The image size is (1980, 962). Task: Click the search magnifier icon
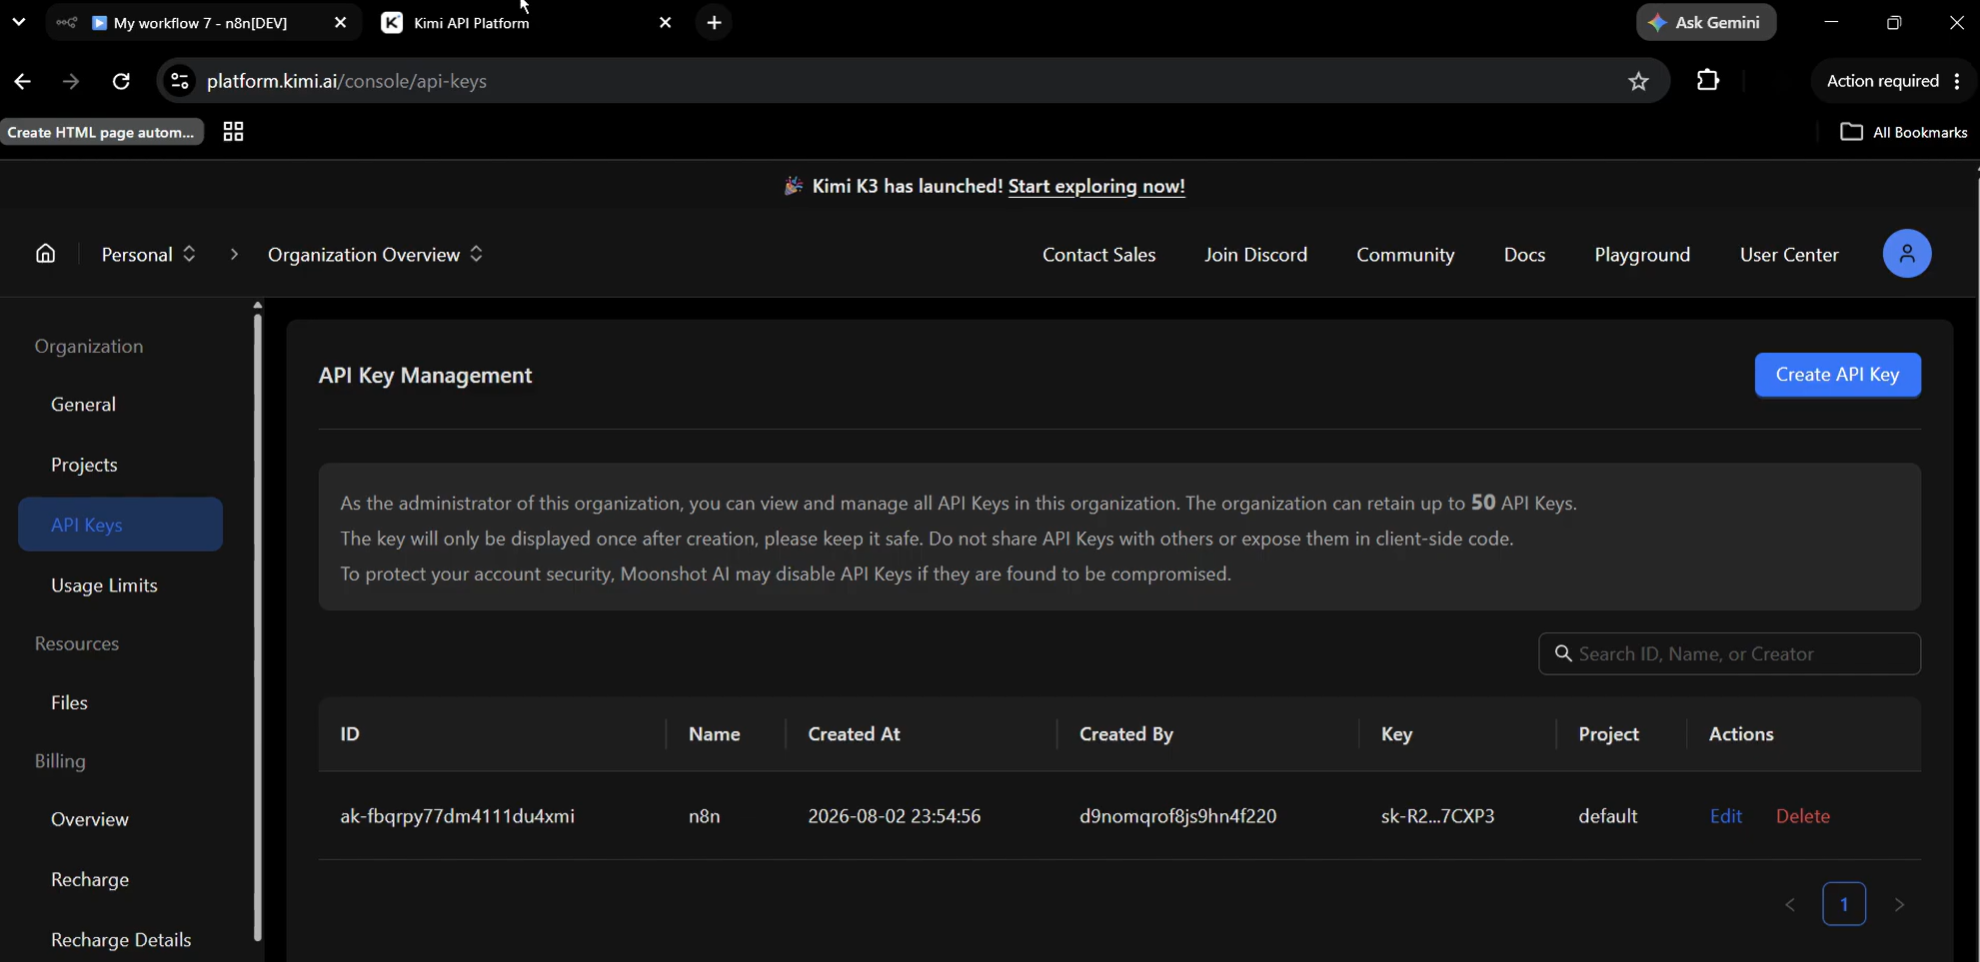pyautogui.click(x=1563, y=653)
